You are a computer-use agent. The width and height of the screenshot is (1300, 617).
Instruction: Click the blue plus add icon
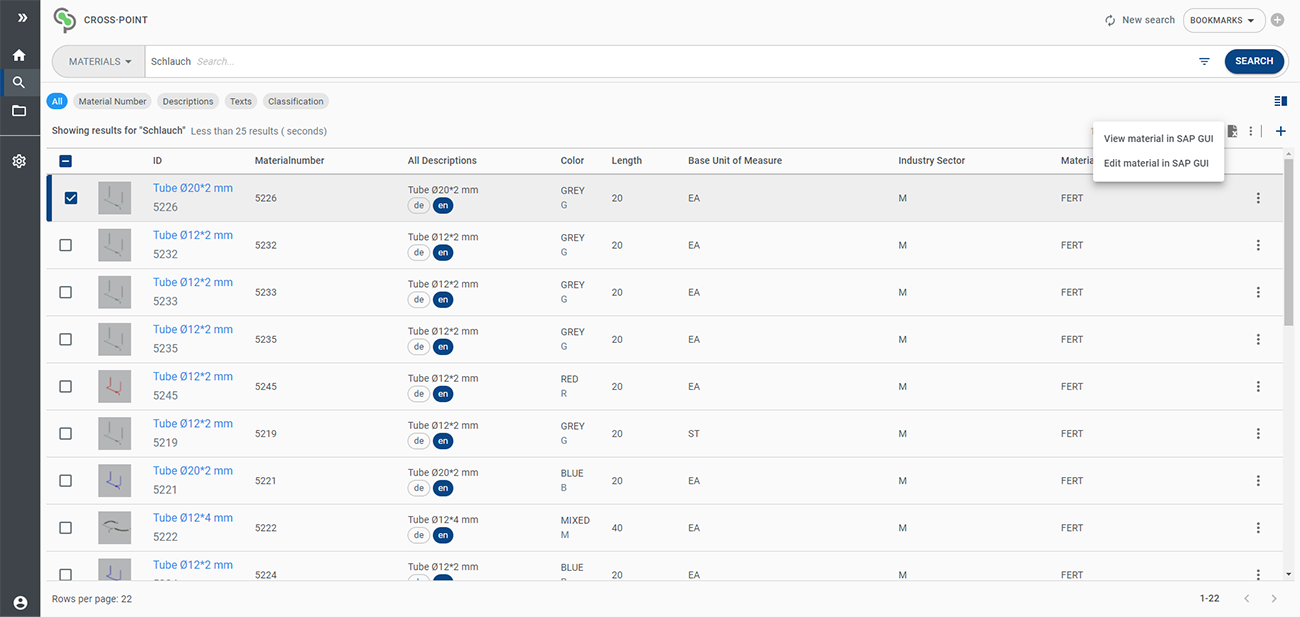(1281, 131)
